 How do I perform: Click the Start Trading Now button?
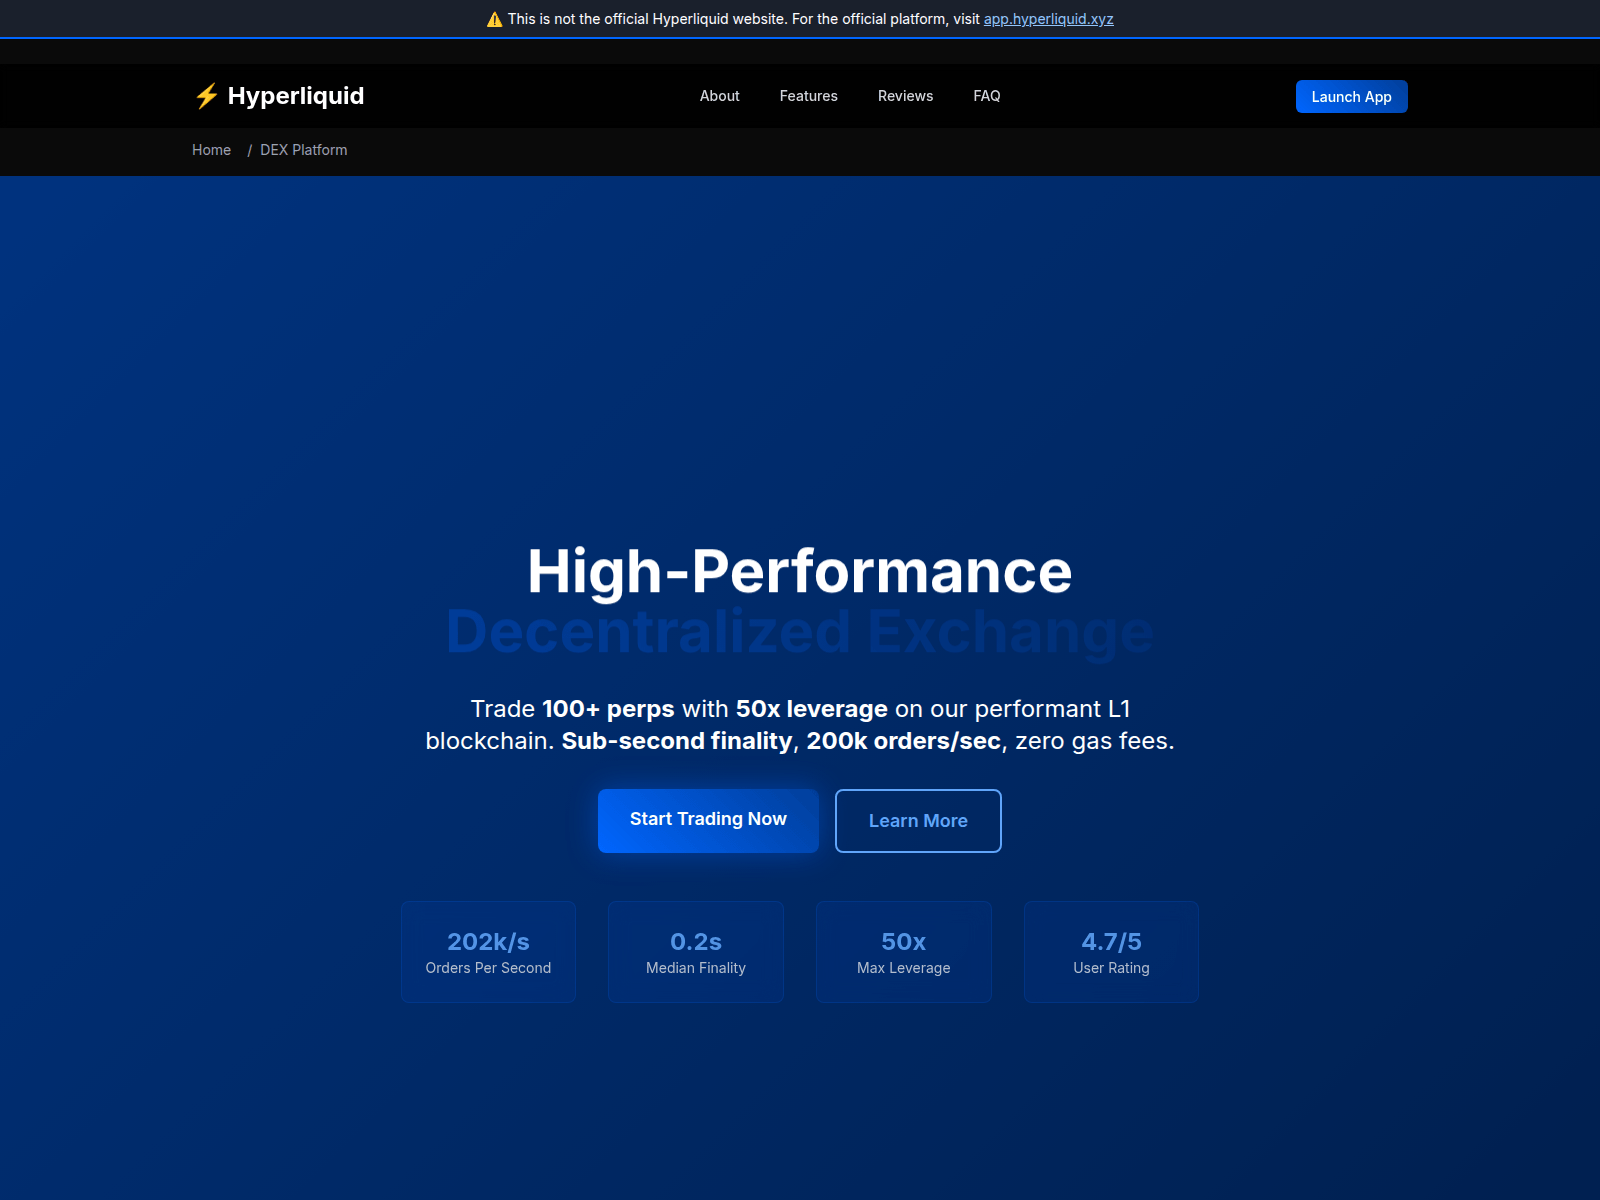tap(708, 820)
